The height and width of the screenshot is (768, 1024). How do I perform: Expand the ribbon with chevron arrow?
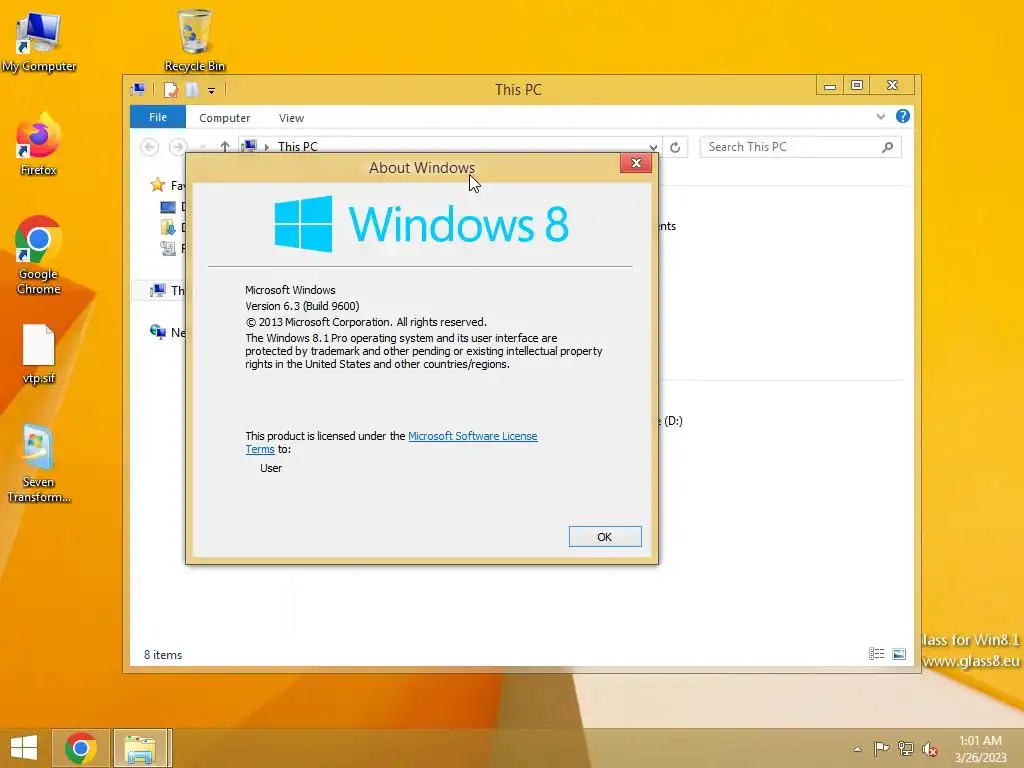tap(880, 116)
